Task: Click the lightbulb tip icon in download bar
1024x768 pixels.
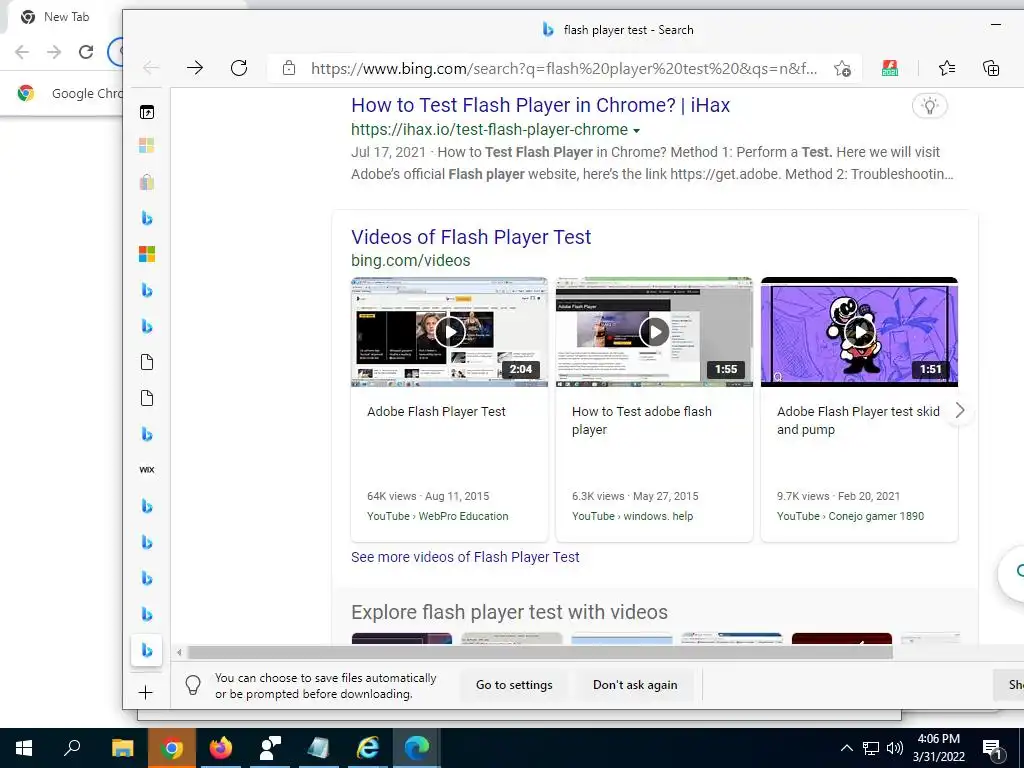Action: tap(193, 685)
